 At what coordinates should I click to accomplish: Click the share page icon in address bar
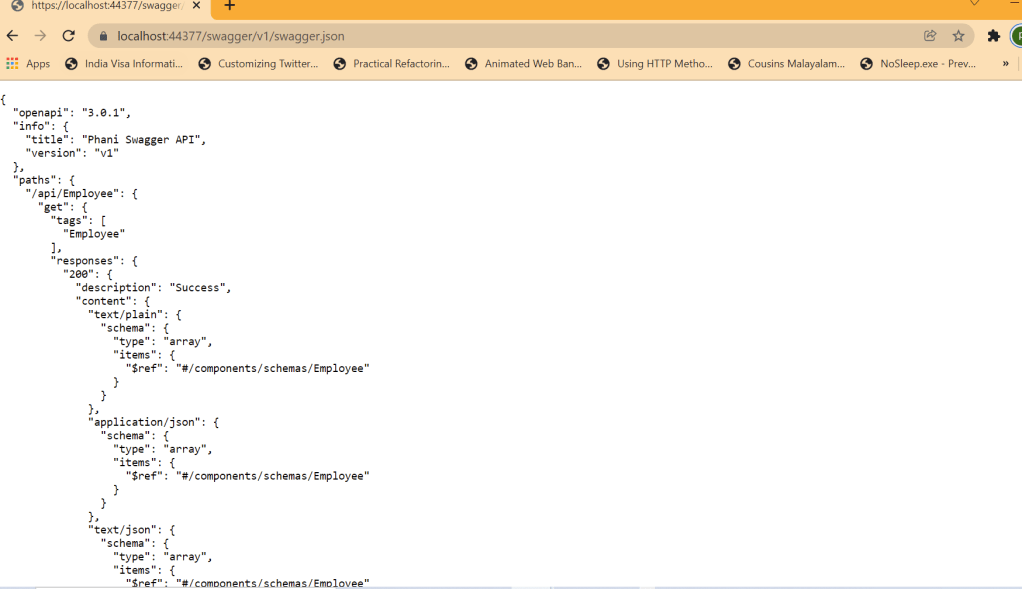point(930,36)
